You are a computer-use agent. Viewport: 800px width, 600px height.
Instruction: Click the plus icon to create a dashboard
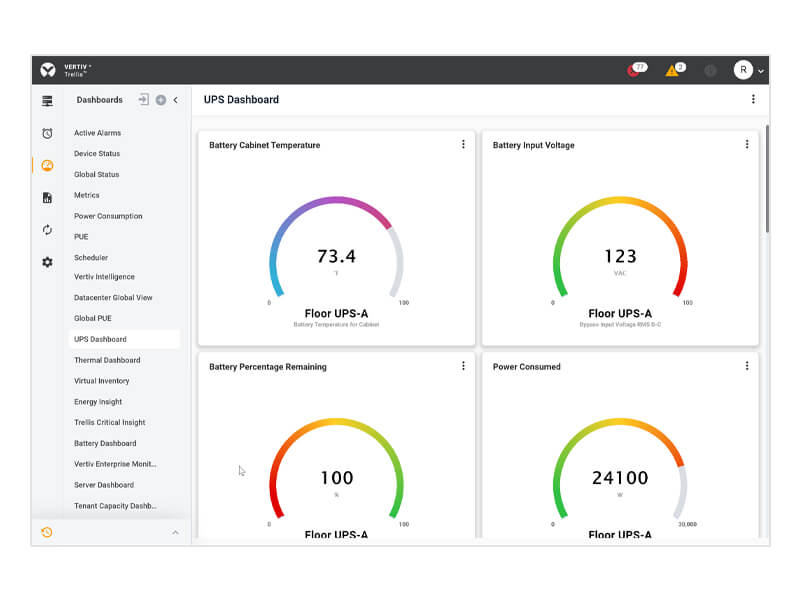(x=160, y=100)
